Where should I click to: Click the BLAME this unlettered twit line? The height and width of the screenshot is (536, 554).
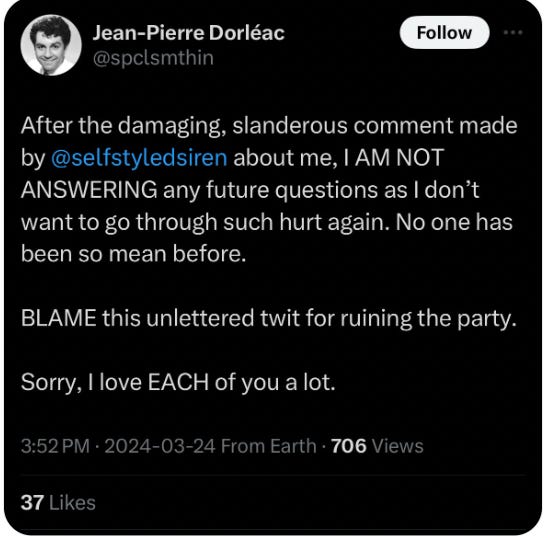(x=269, y=318)
